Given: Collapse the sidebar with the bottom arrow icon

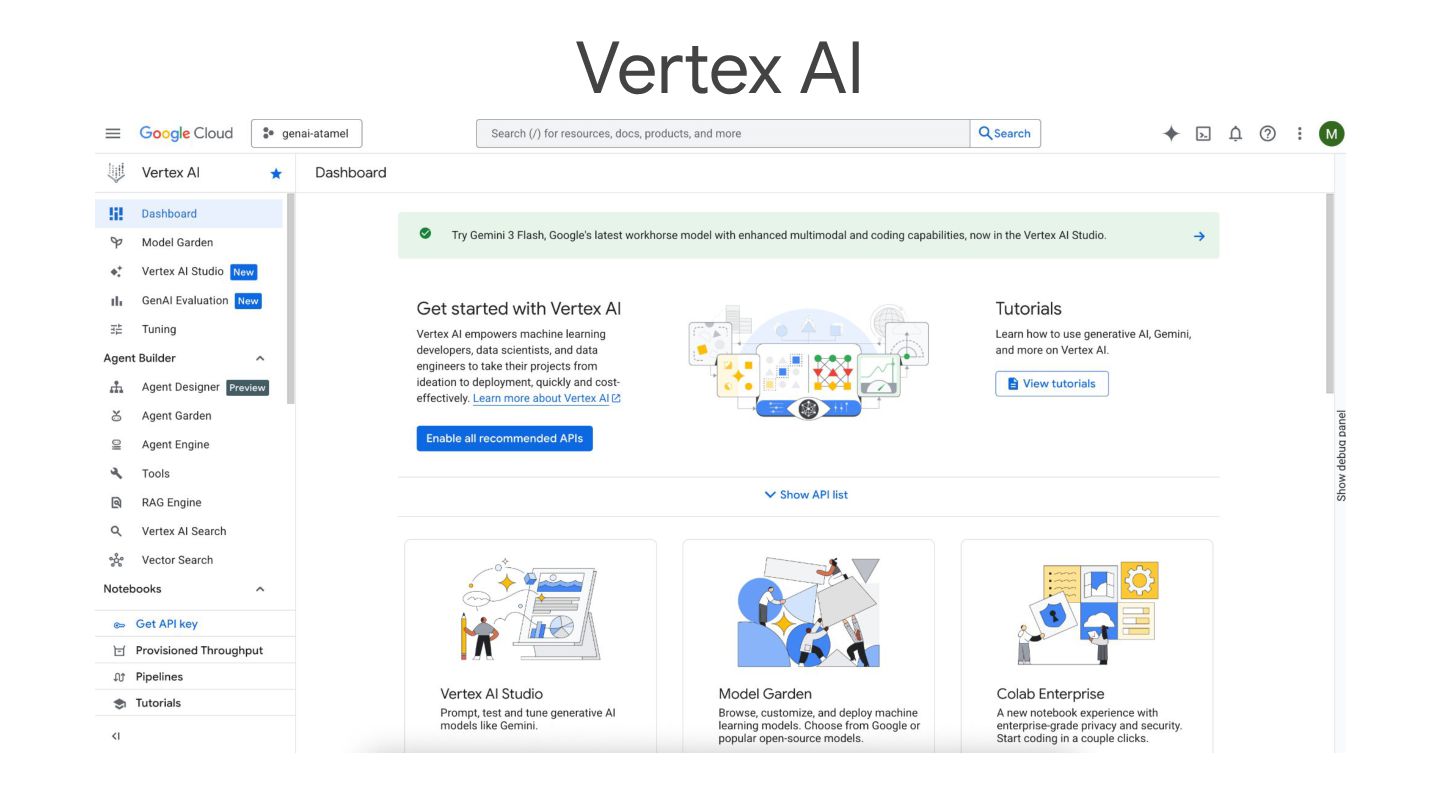Looking at the screenshot, I should coord(116,736).
